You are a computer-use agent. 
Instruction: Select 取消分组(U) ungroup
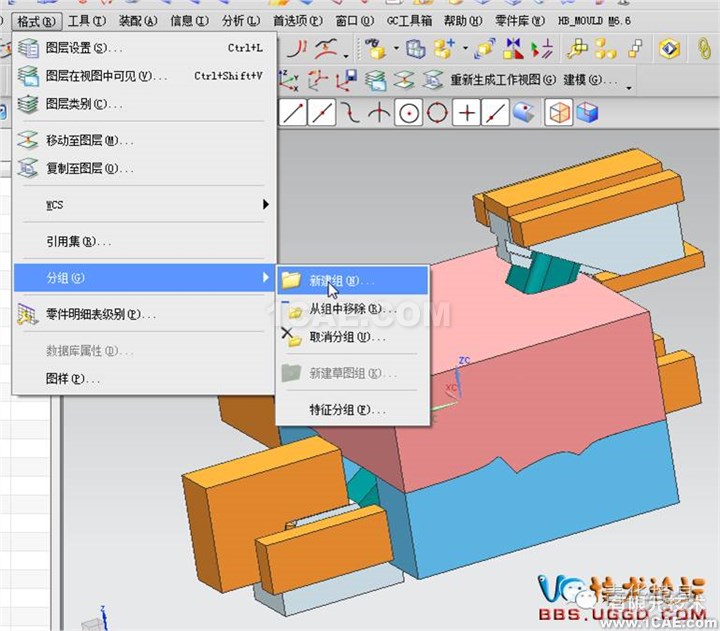pyautogui.click(x=353, y=337)
